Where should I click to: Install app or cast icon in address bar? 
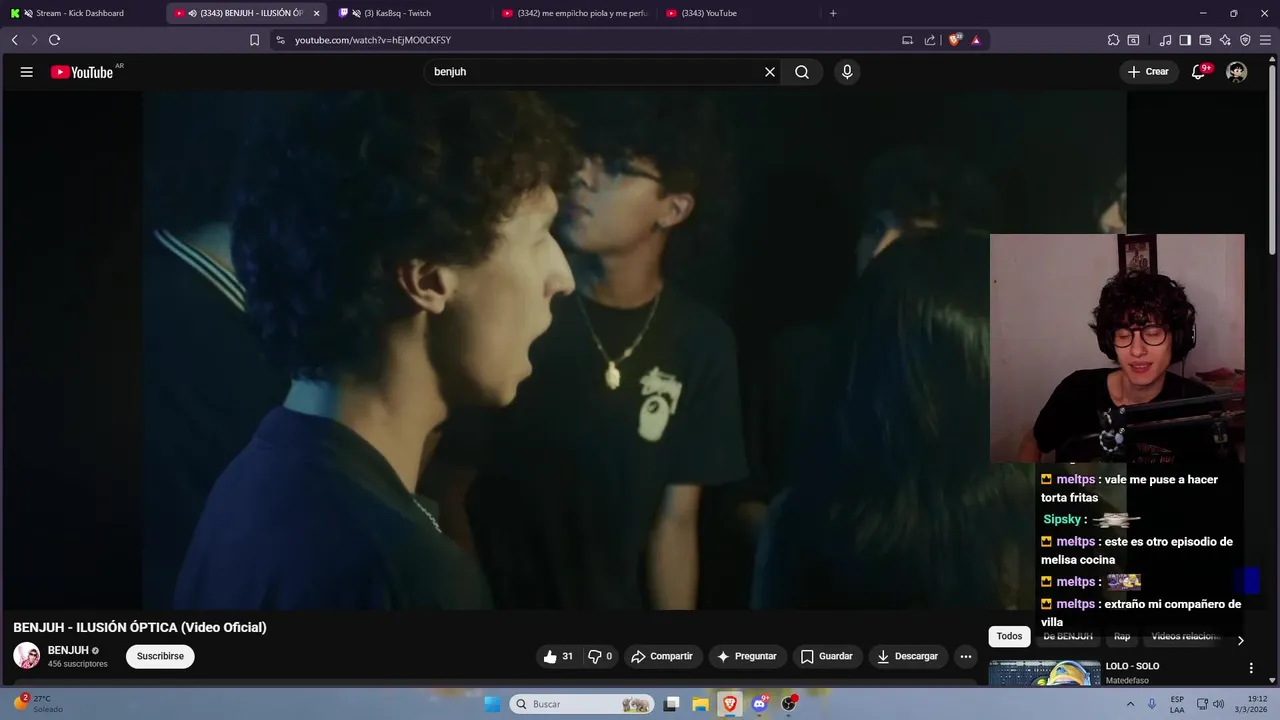907,40
